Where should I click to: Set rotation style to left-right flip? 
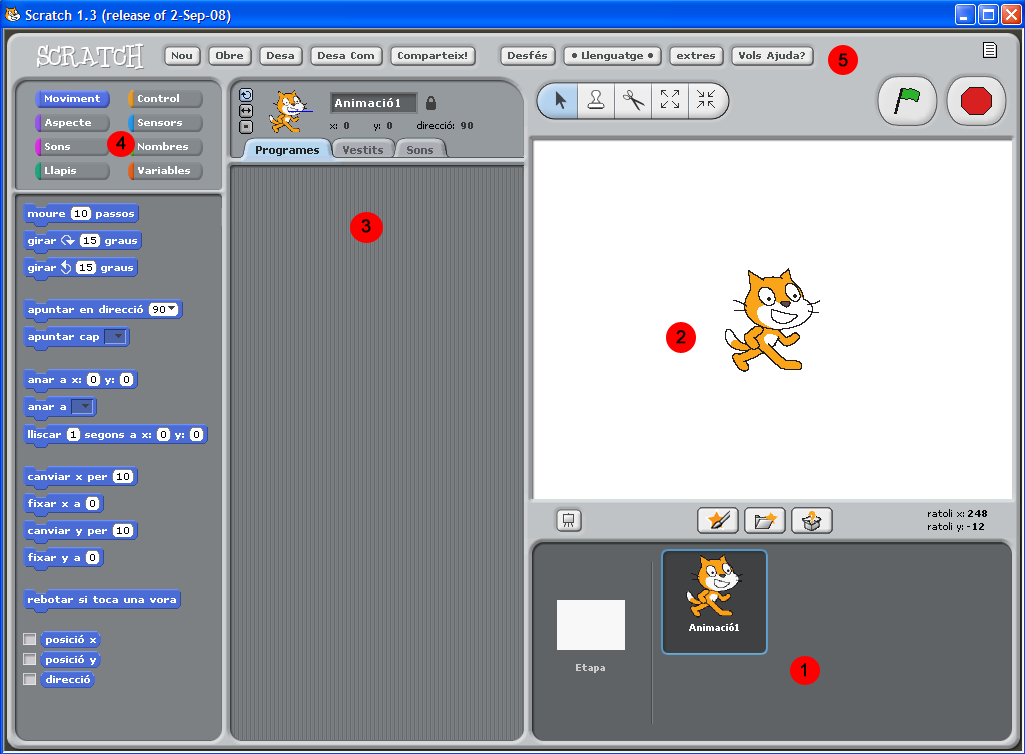coord(246,111)
